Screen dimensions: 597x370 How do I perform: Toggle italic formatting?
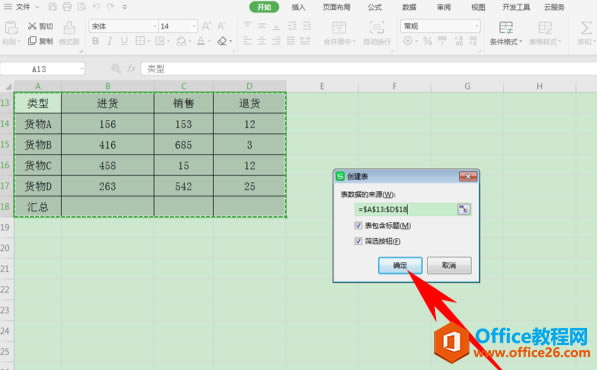click(x=110, y=41)
